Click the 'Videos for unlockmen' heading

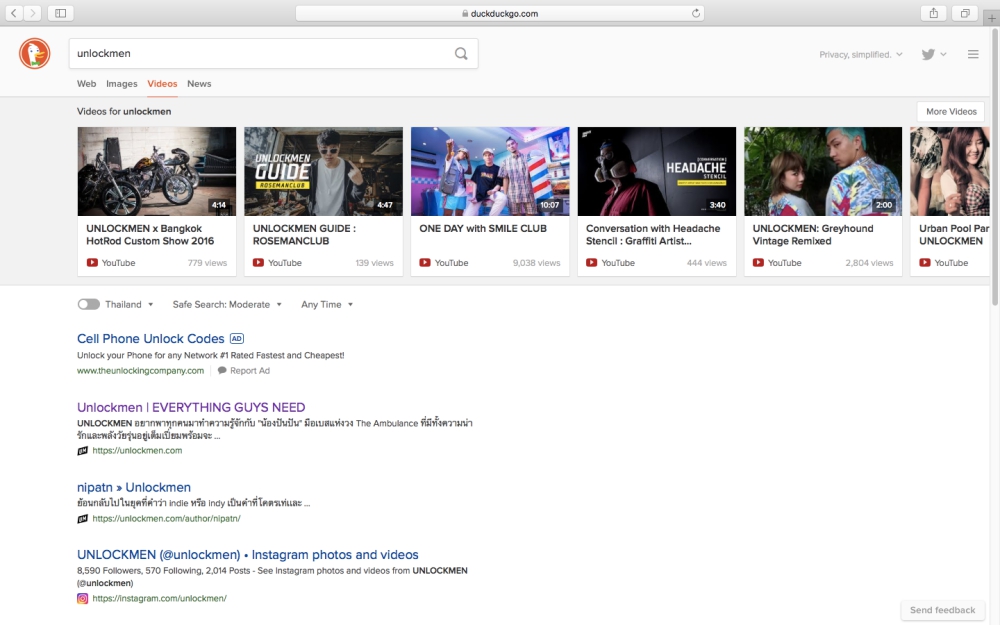(x=124, y=112)
